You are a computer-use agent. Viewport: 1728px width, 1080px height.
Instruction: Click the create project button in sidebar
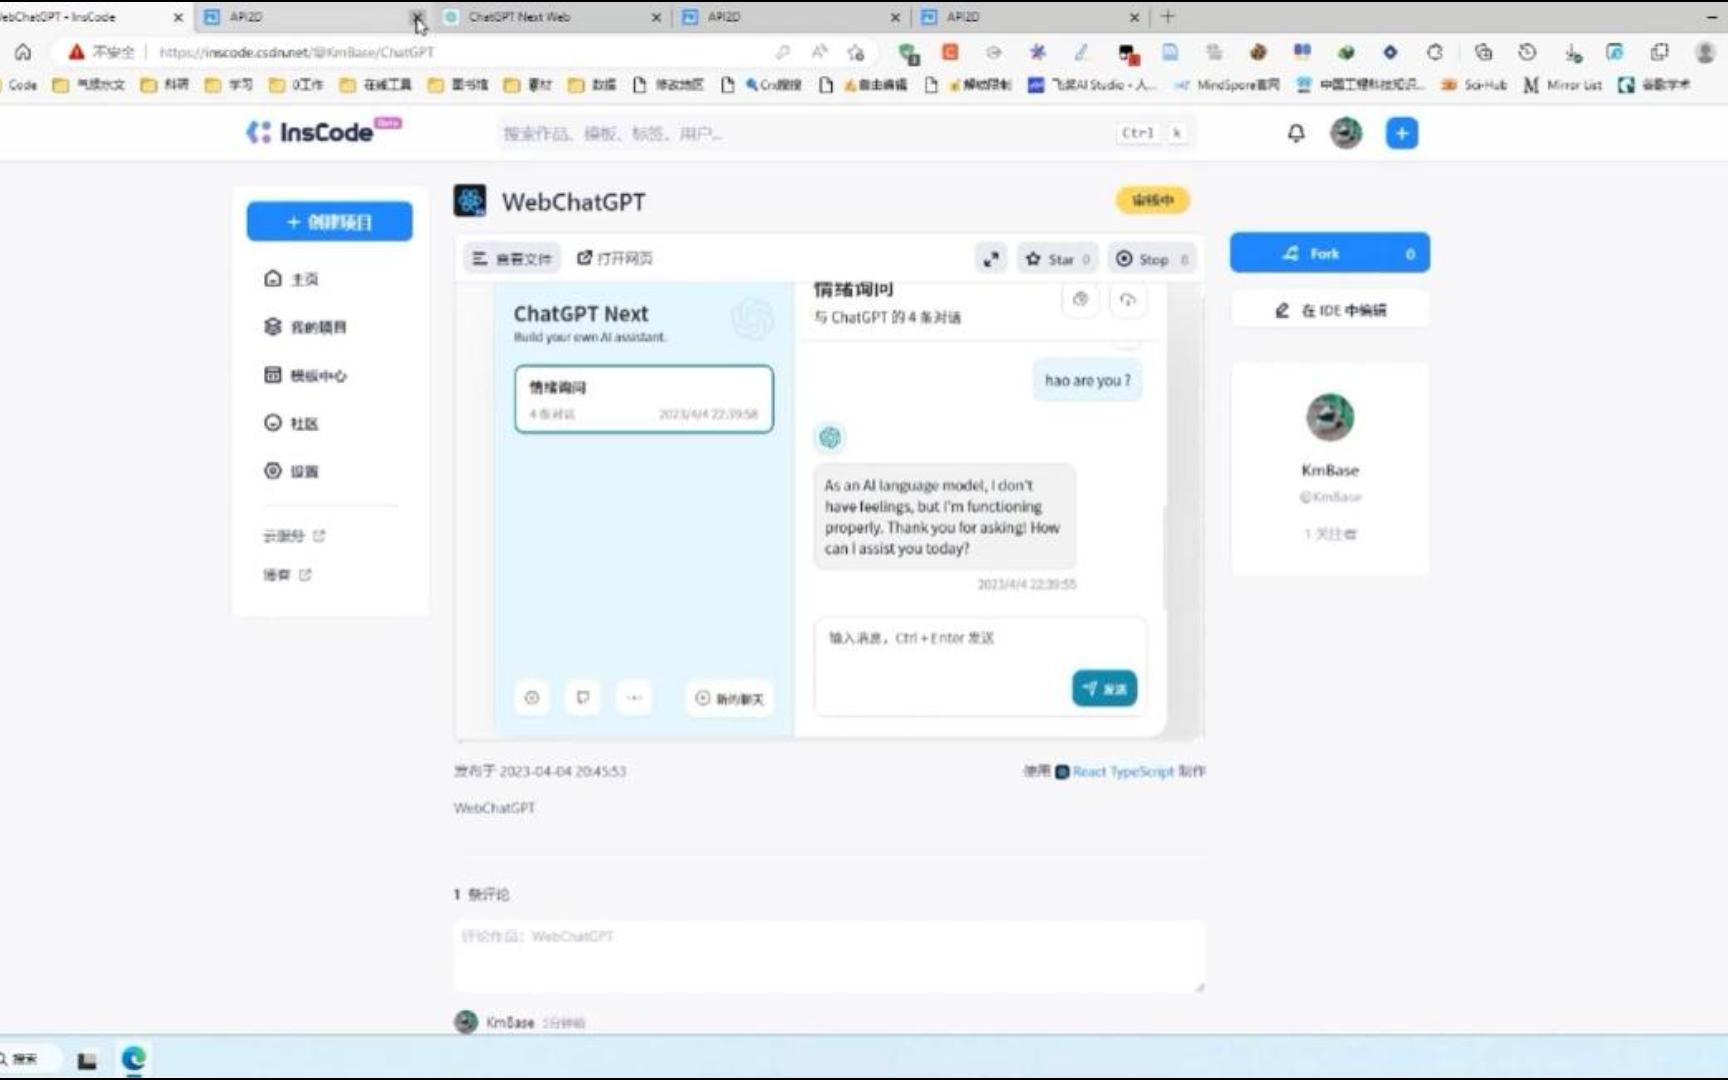click(329, 222)
